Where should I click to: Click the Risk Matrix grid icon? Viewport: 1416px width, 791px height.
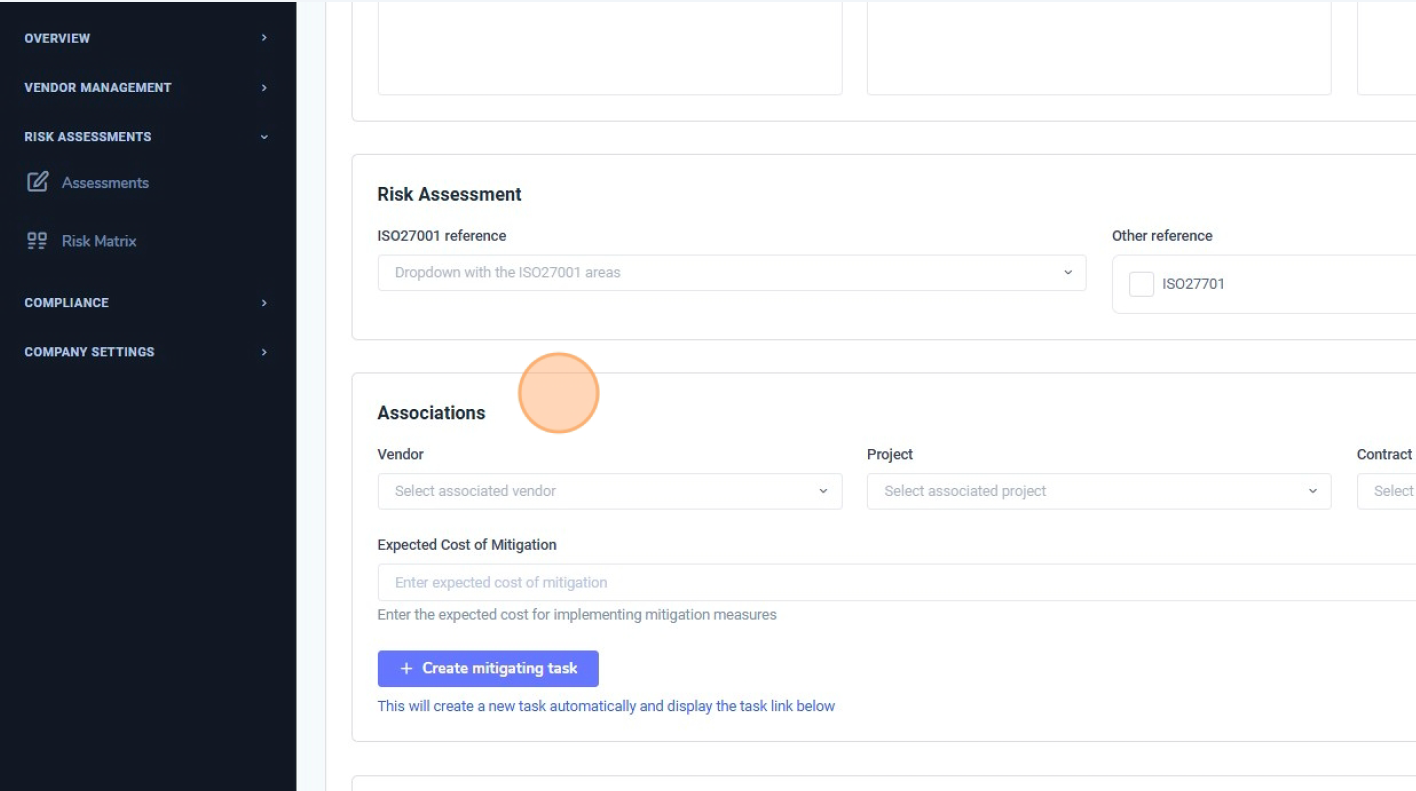[x=36, y=240]
